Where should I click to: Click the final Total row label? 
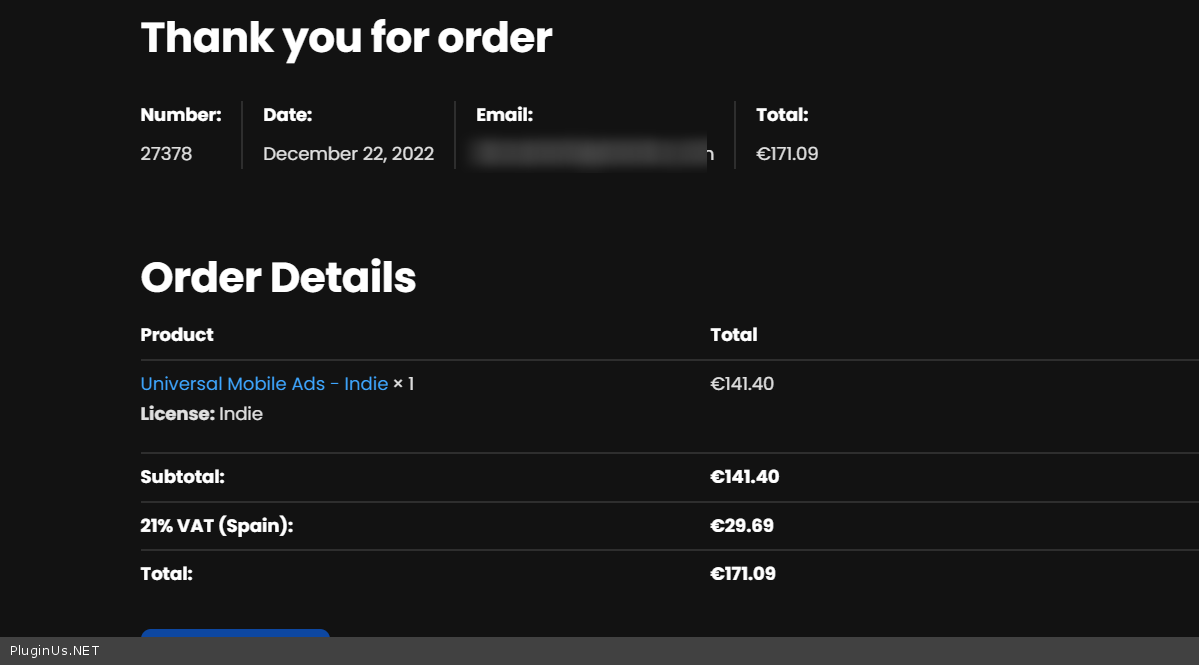pos(166,574)
